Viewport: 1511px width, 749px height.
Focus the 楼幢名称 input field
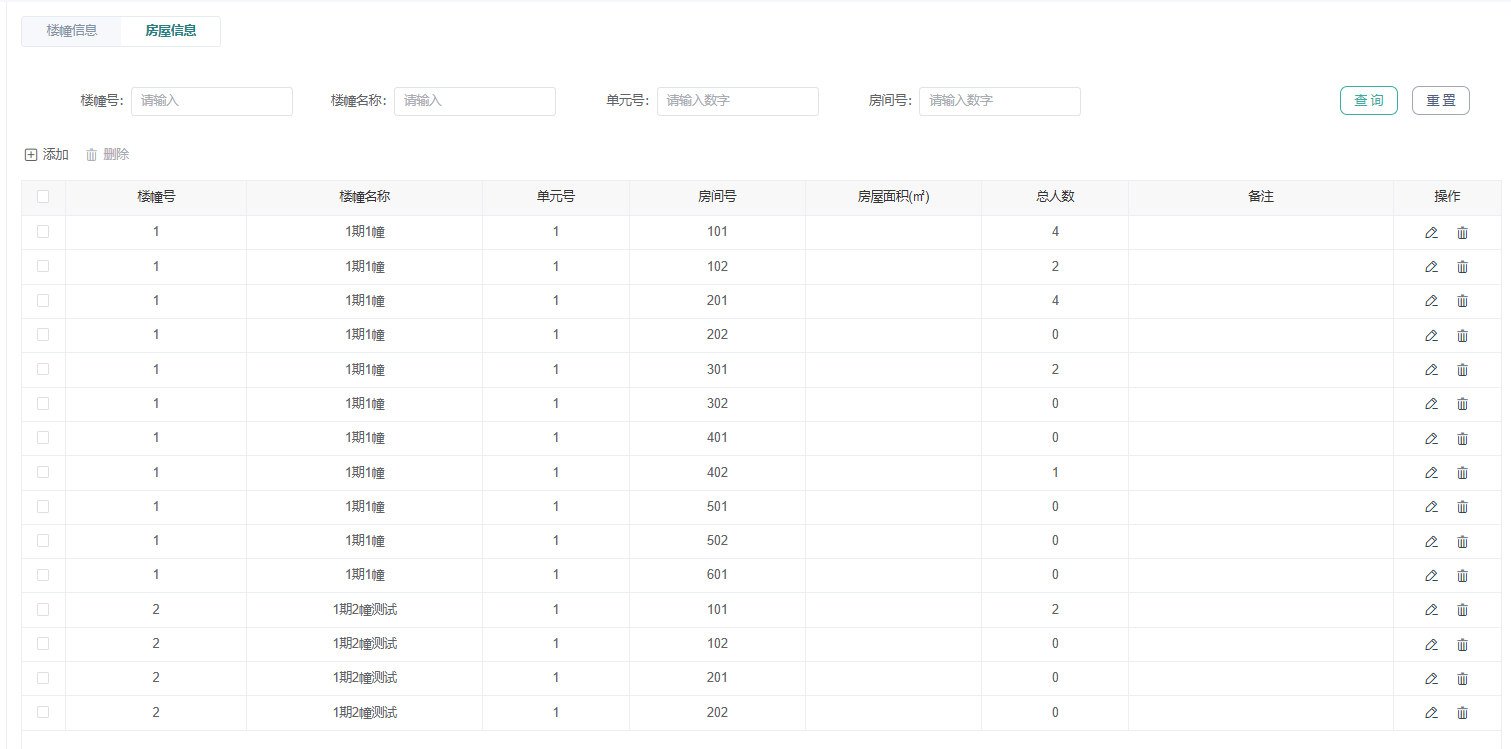475,101
